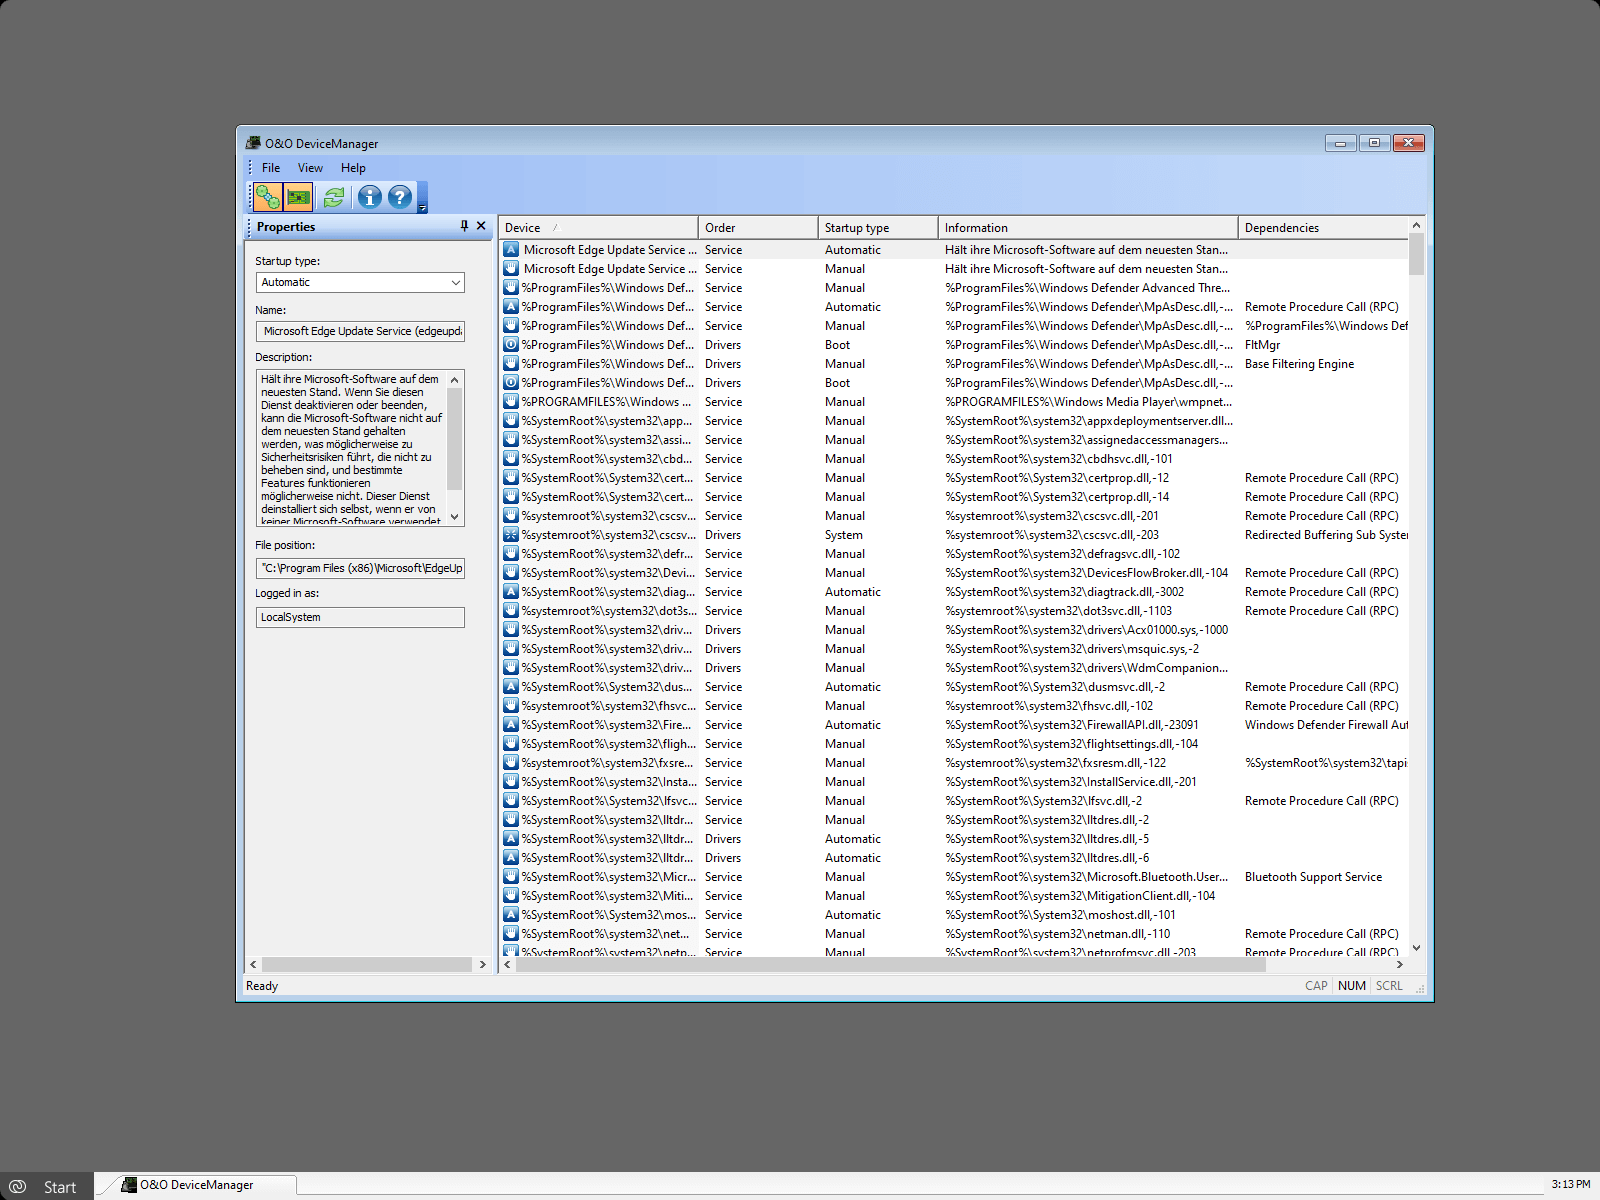Open the File menu
This screenshot has width=1600, height=1200.
[x=271, y=168]
